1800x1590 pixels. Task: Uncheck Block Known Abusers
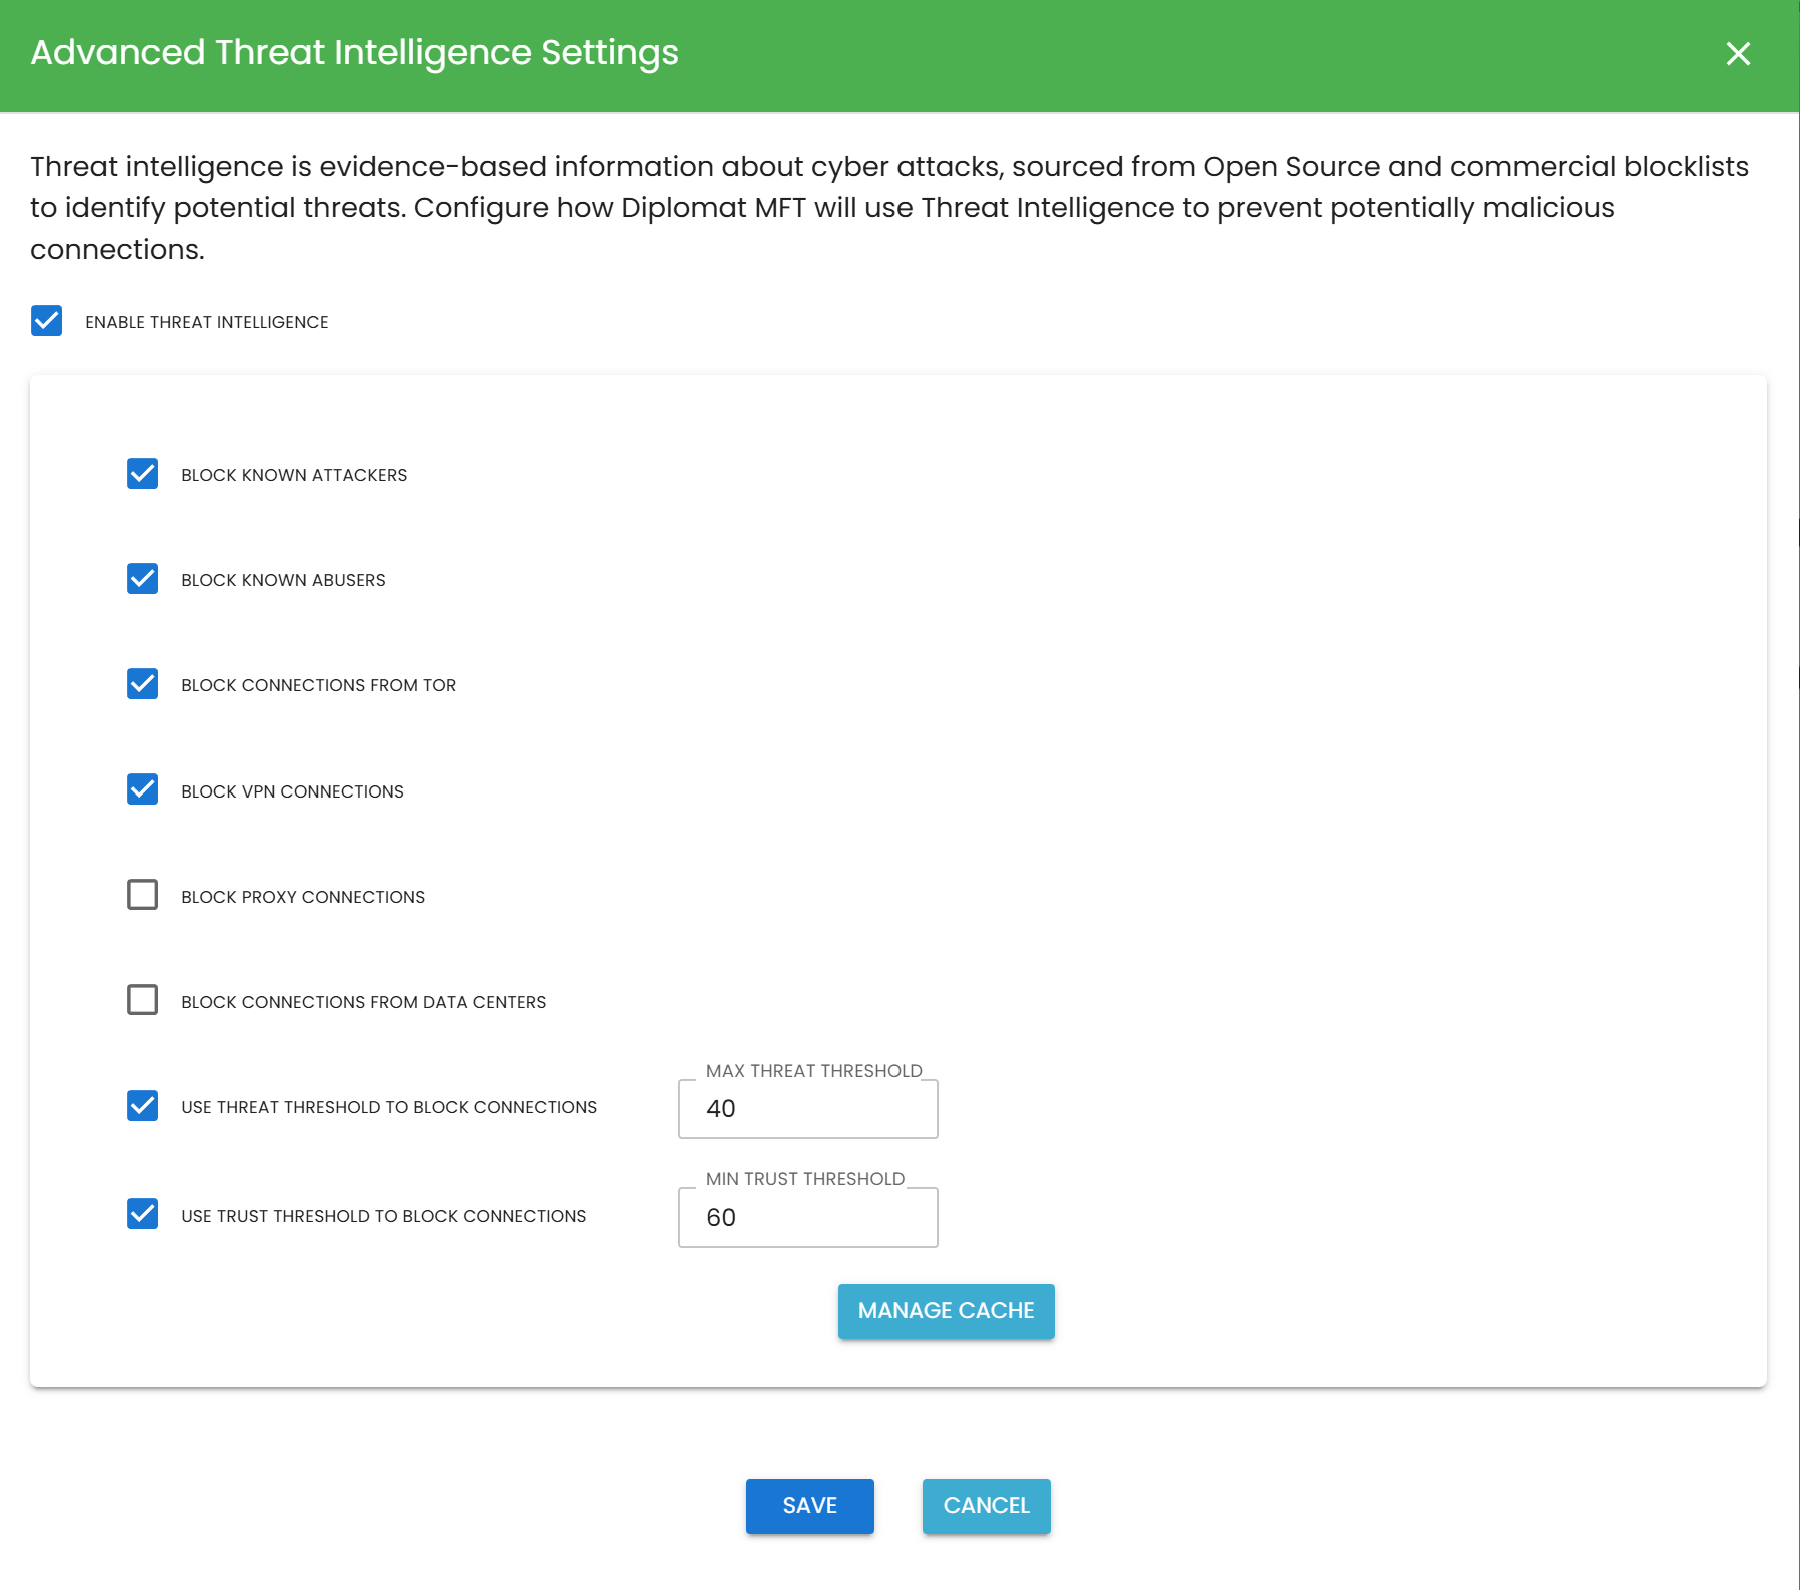click(x=142, y=579)
